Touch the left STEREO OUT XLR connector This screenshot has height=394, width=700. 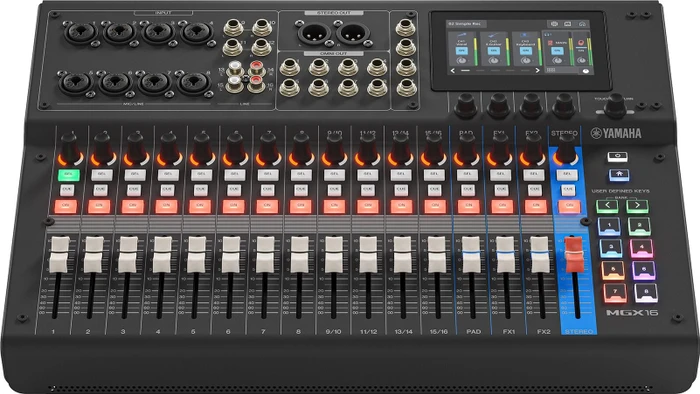click(x=314, y=33)
